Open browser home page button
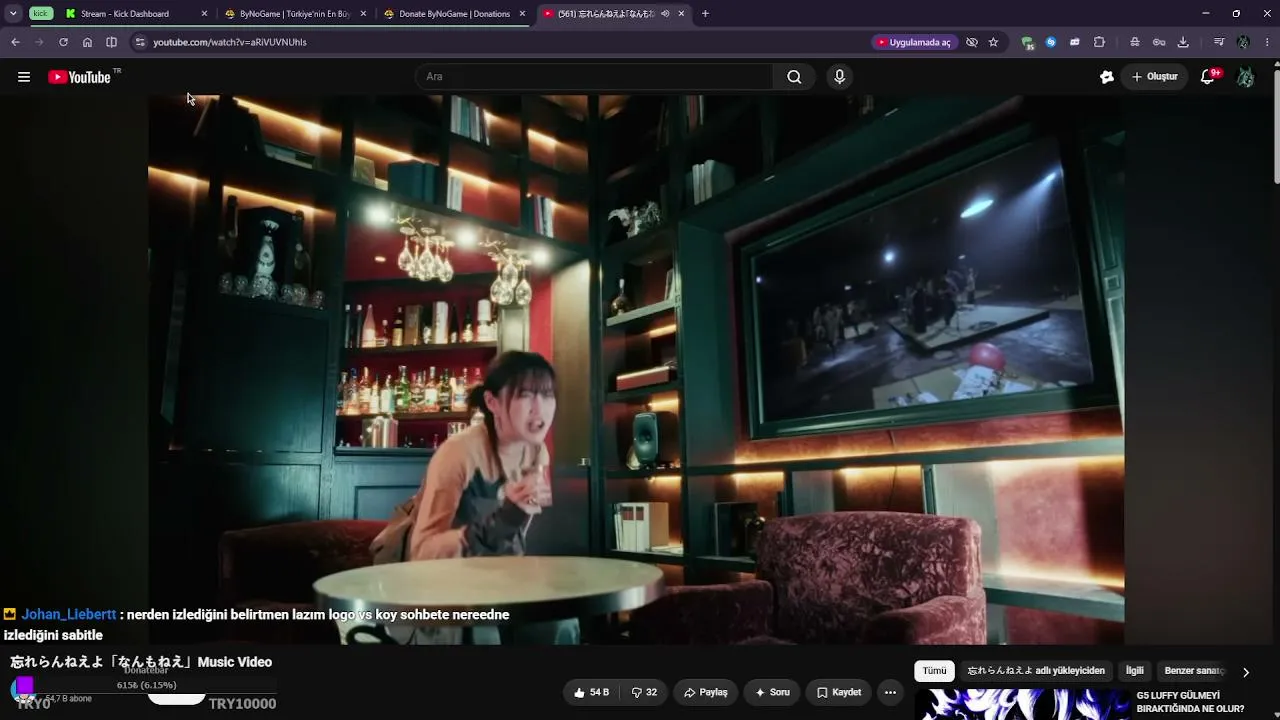This screenshot has height=720, width=1280. (x=87, y=42)
